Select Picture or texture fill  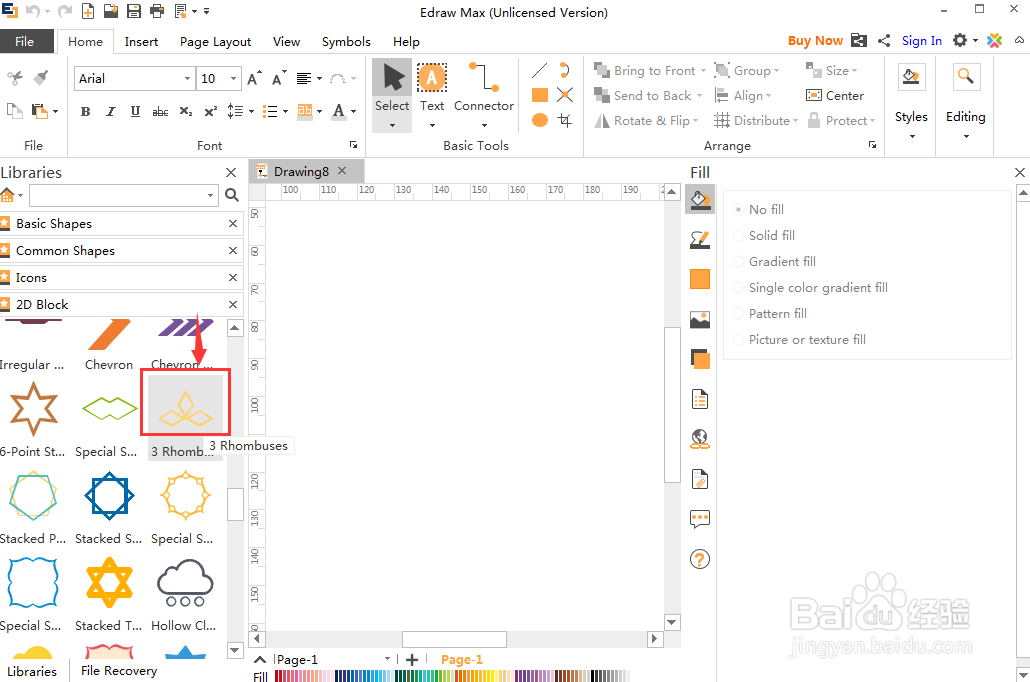(x=799, y=340)
